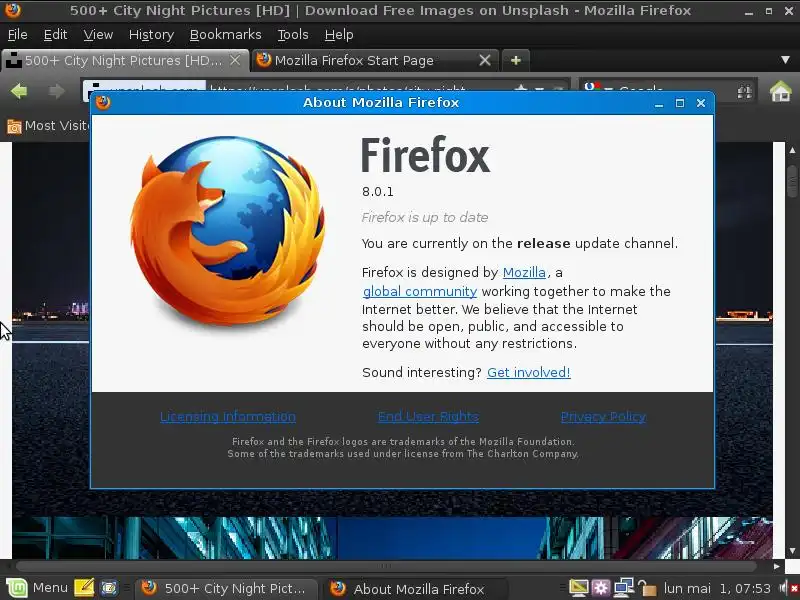The image size is (800, 600).
Task: Click Firefox icon in main window title bar
Action: point(13,10)
